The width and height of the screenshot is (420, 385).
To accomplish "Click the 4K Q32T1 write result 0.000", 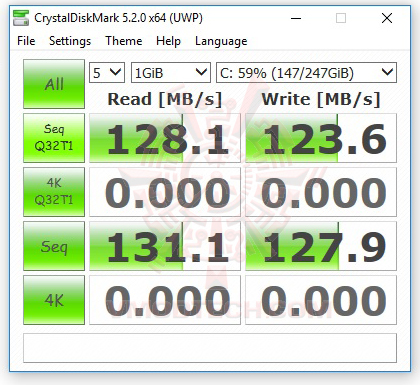I will 321,192.
